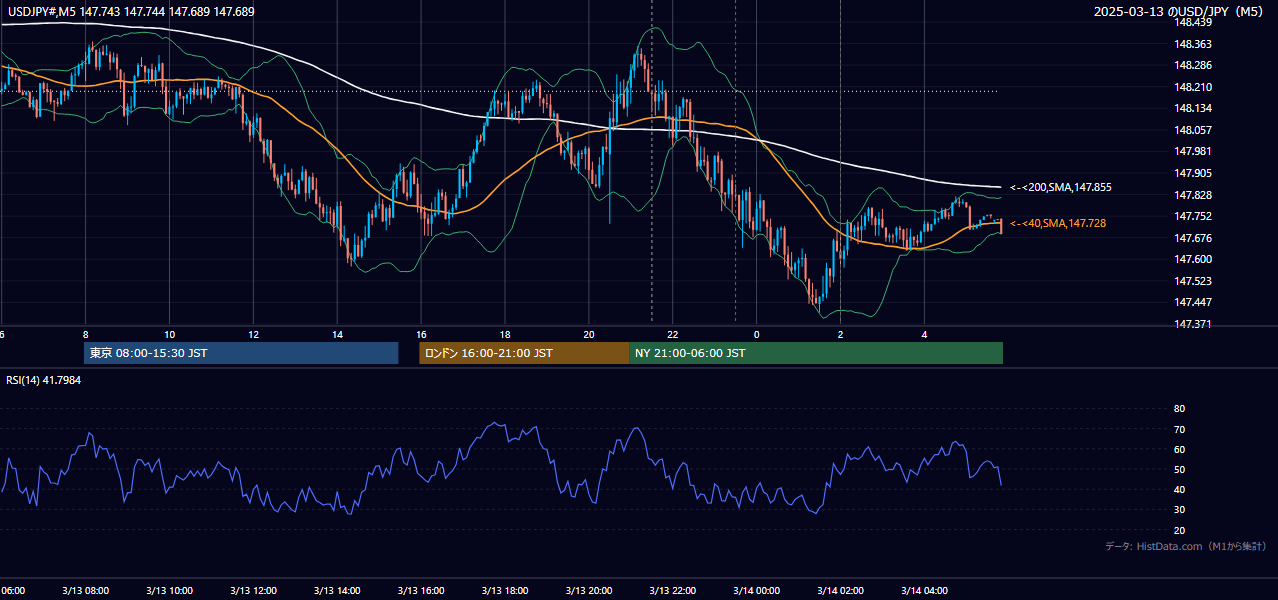This screenshot has width=1278, height=600.
Task: Select the RSI(14) 41.7984 indicator label
Action: [x=43, y=380]
